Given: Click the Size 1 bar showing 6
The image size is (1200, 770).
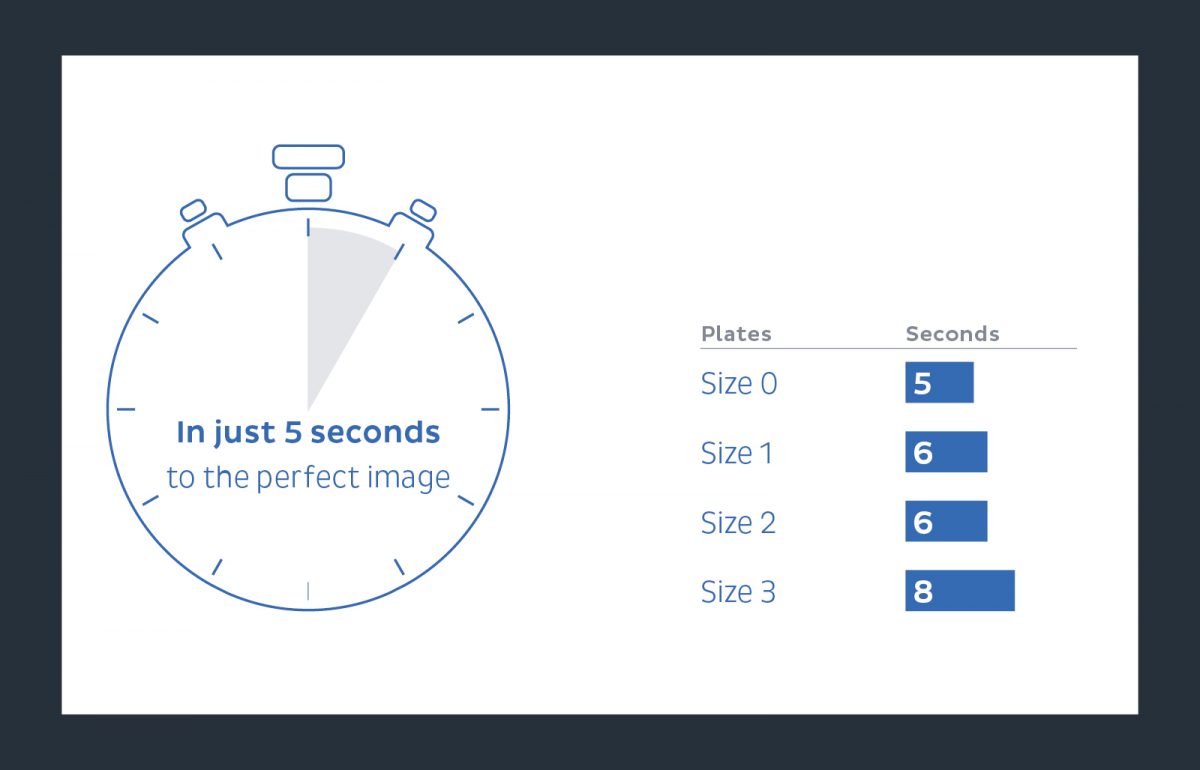Looking at the screenshot, I should tap(946, 452).
